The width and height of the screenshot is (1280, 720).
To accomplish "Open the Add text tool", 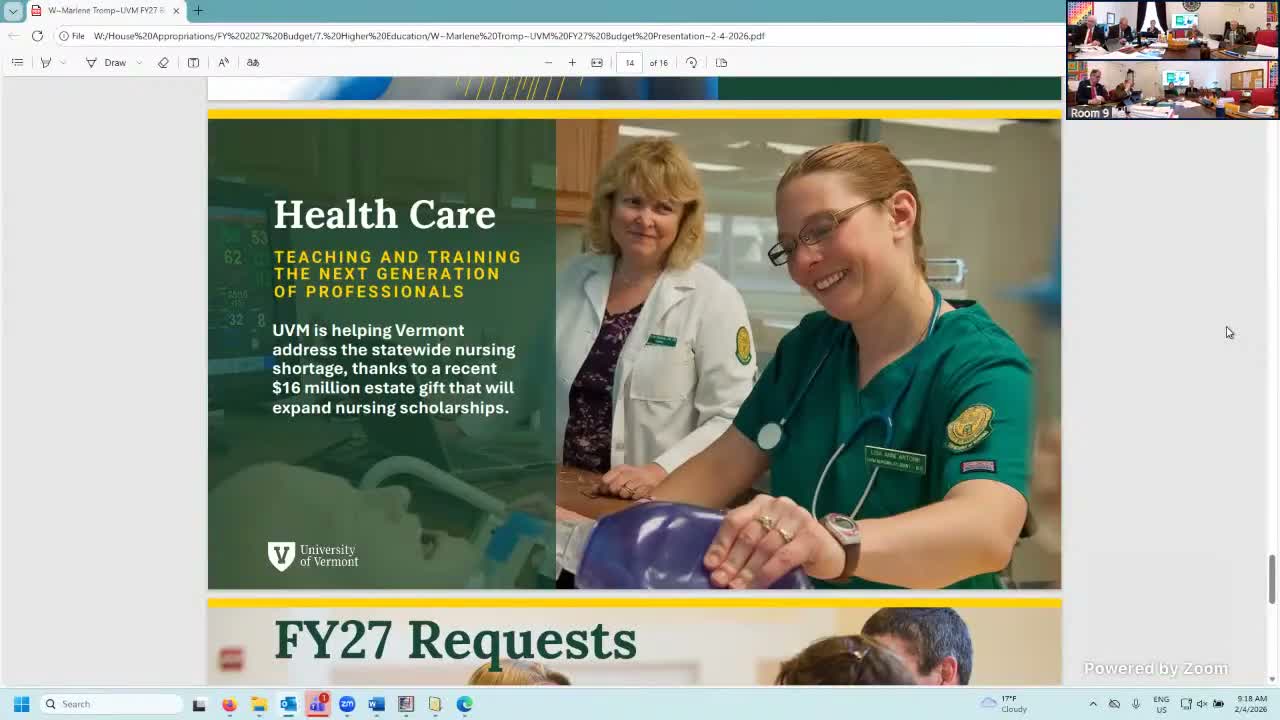I will pyautogui.click(x=193, y=62).
